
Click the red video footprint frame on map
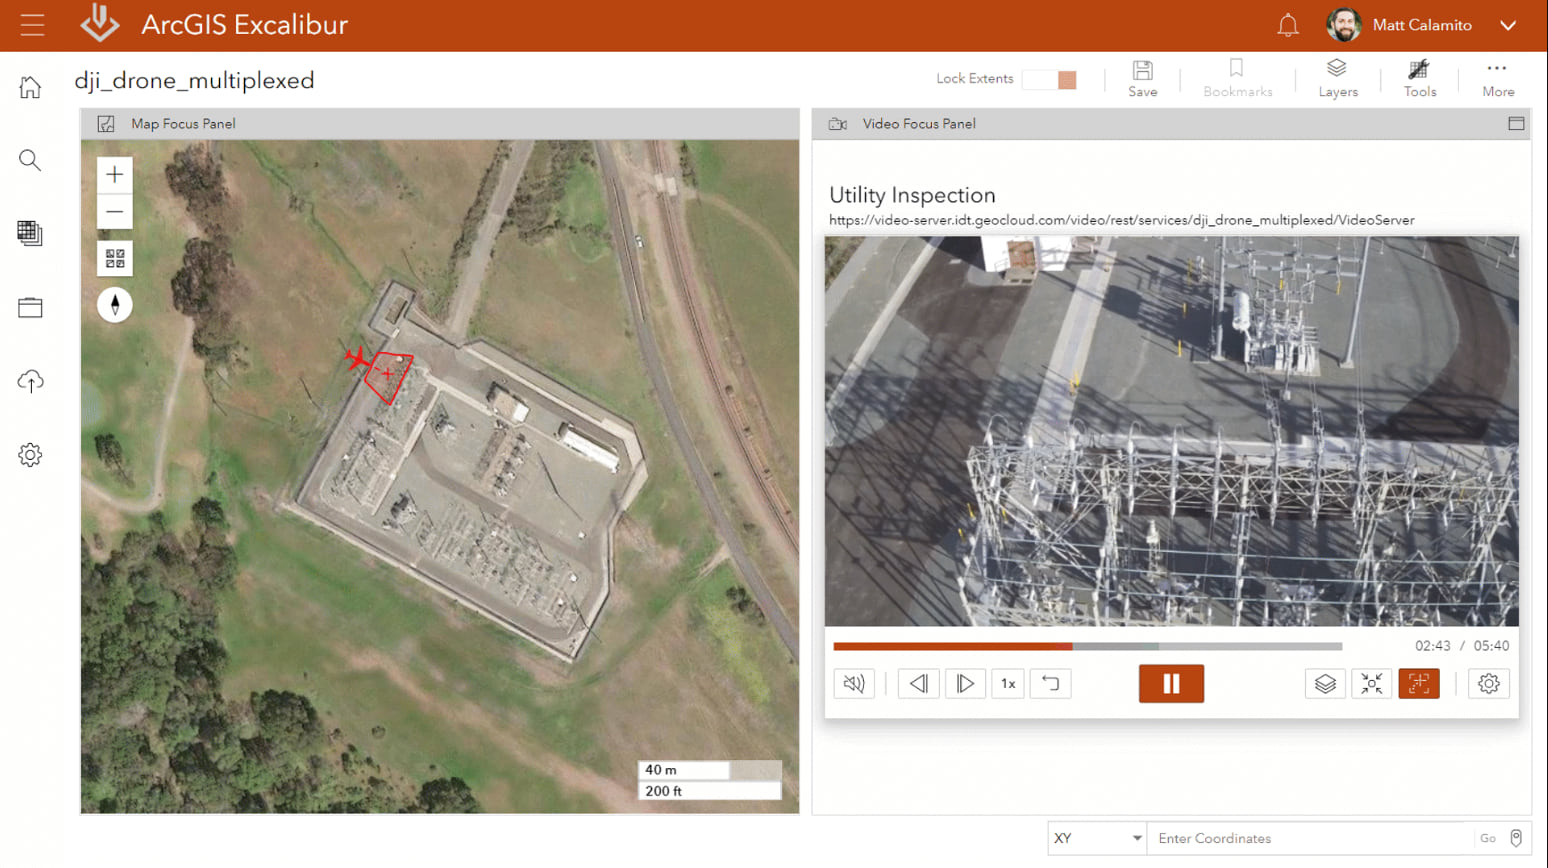390,376
